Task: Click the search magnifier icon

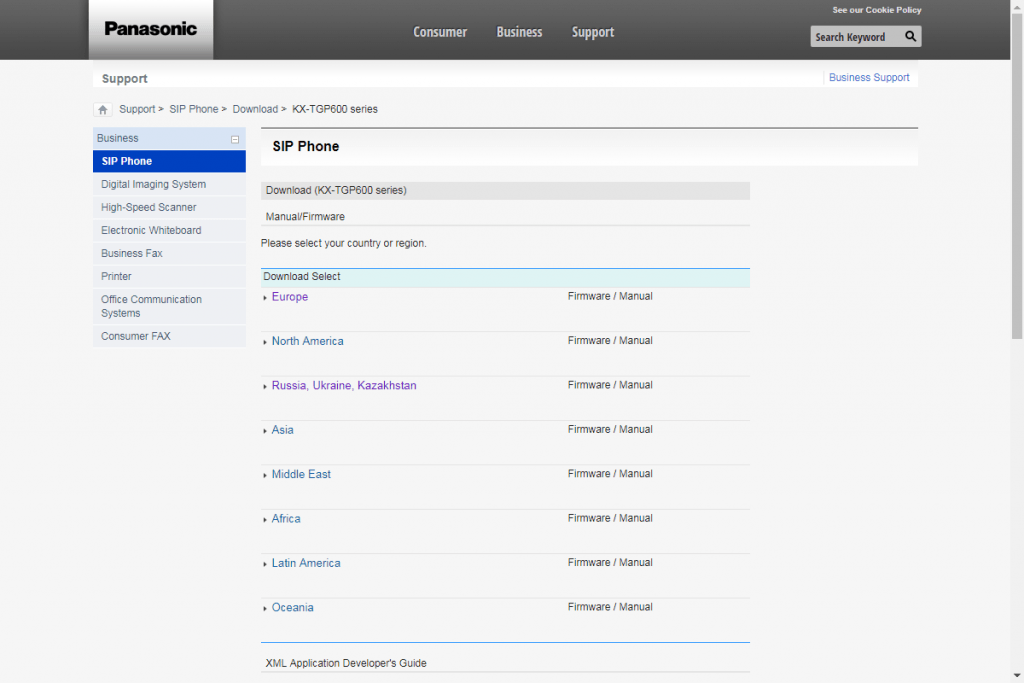Action: tap(910, 37)
